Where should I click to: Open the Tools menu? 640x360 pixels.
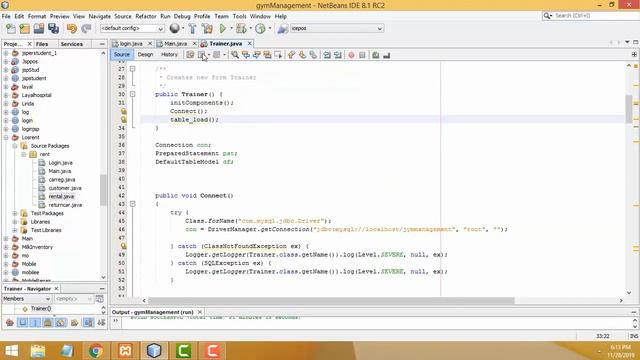[x=240, y=16]
